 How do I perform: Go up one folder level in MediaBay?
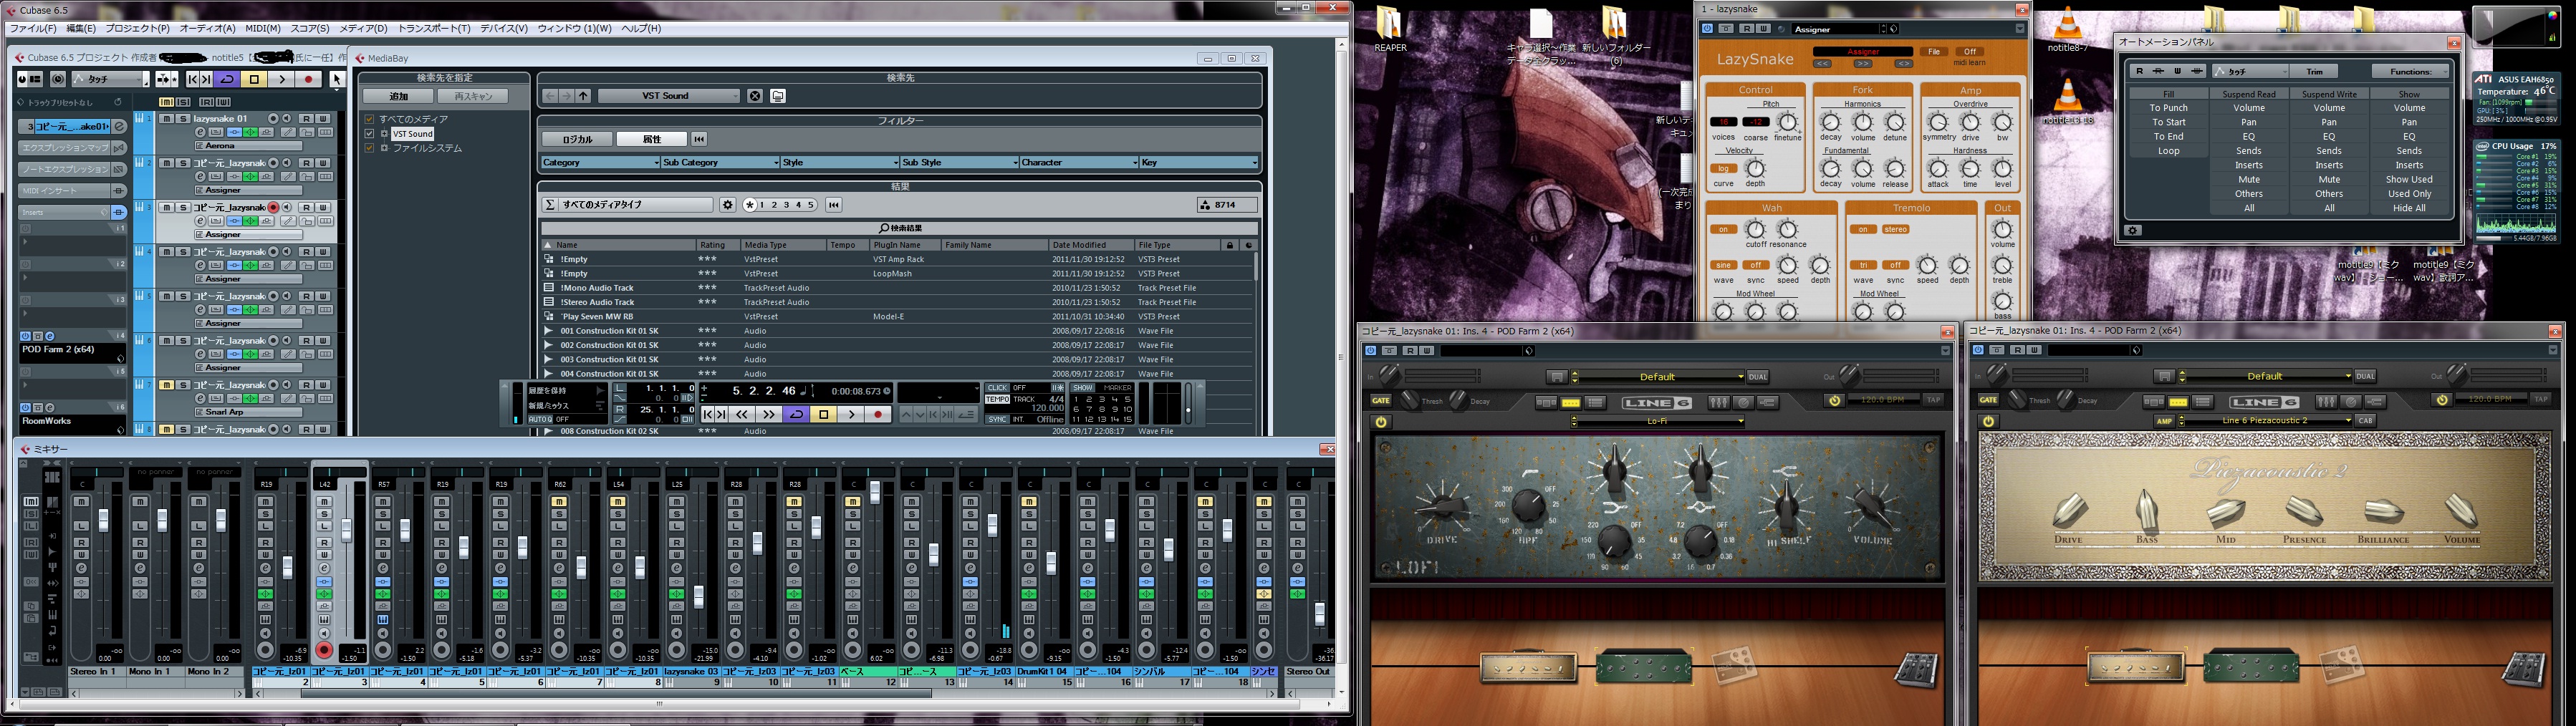[584, 96]
